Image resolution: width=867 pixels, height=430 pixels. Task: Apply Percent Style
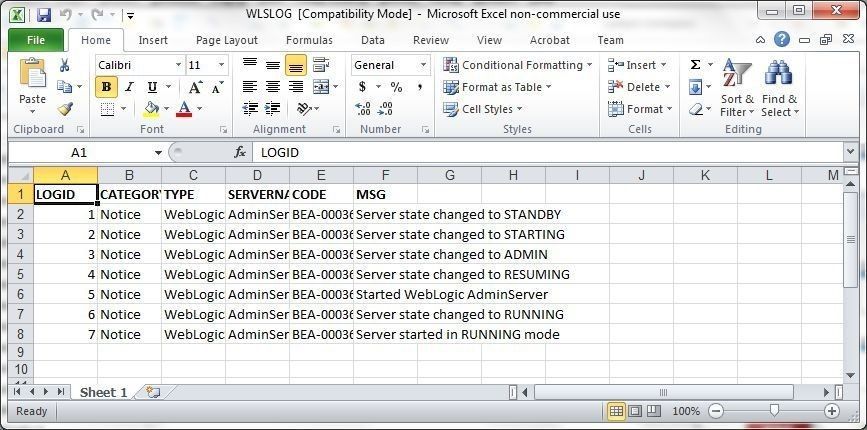396,87
